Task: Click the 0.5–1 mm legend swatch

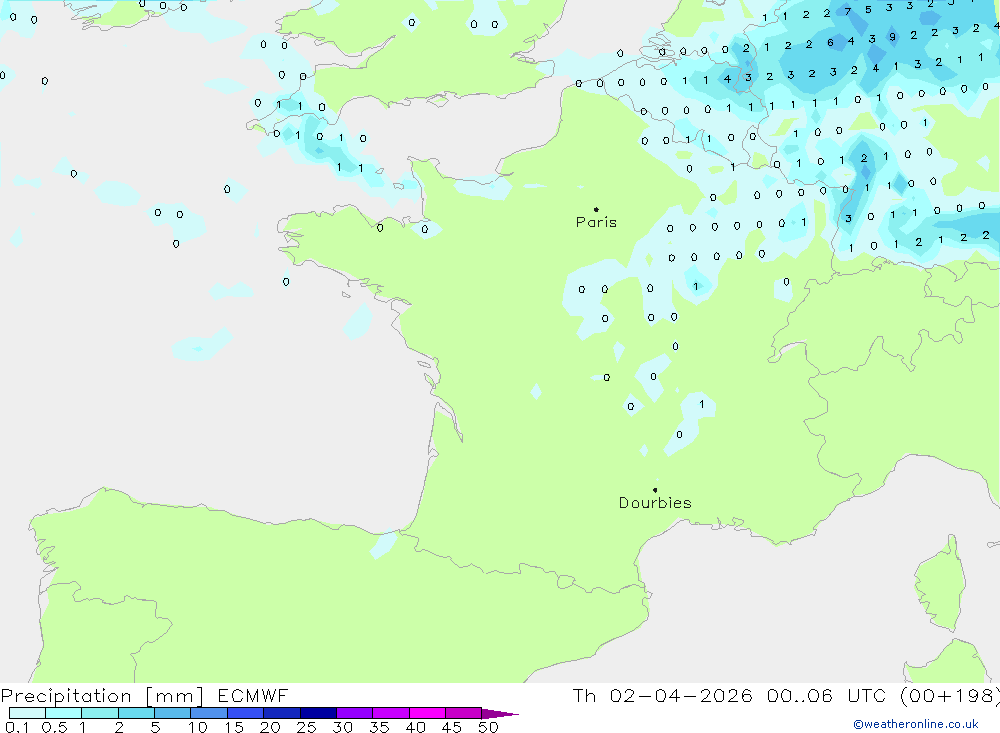Action: pos(64,713)
